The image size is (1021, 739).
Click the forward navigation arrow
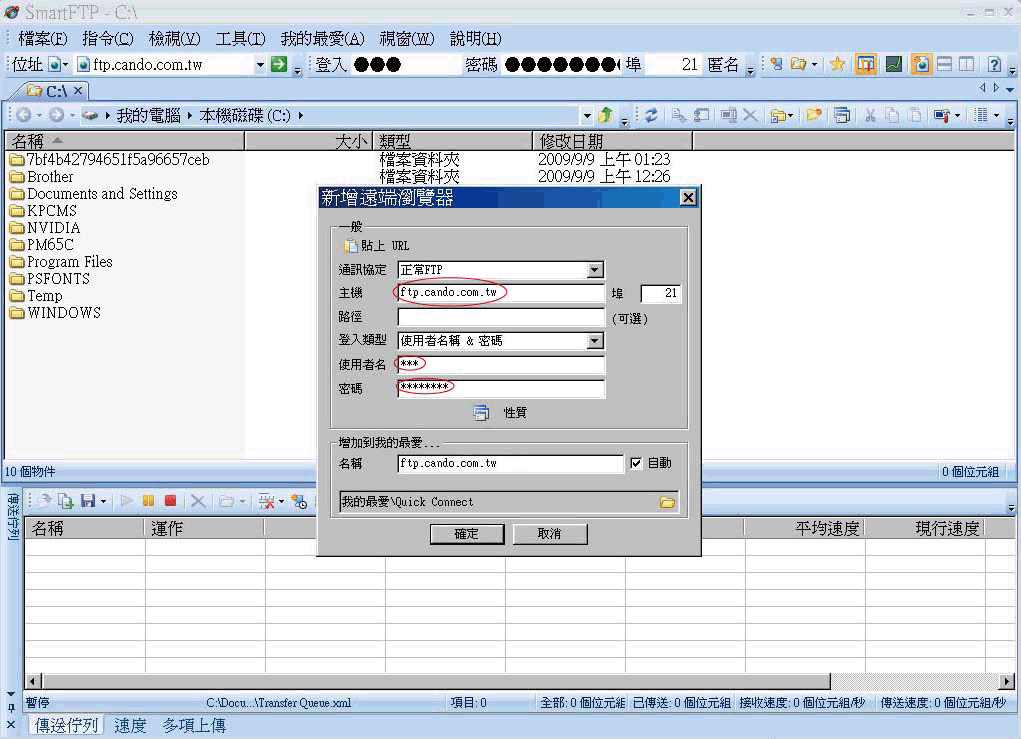coord(57,115)
